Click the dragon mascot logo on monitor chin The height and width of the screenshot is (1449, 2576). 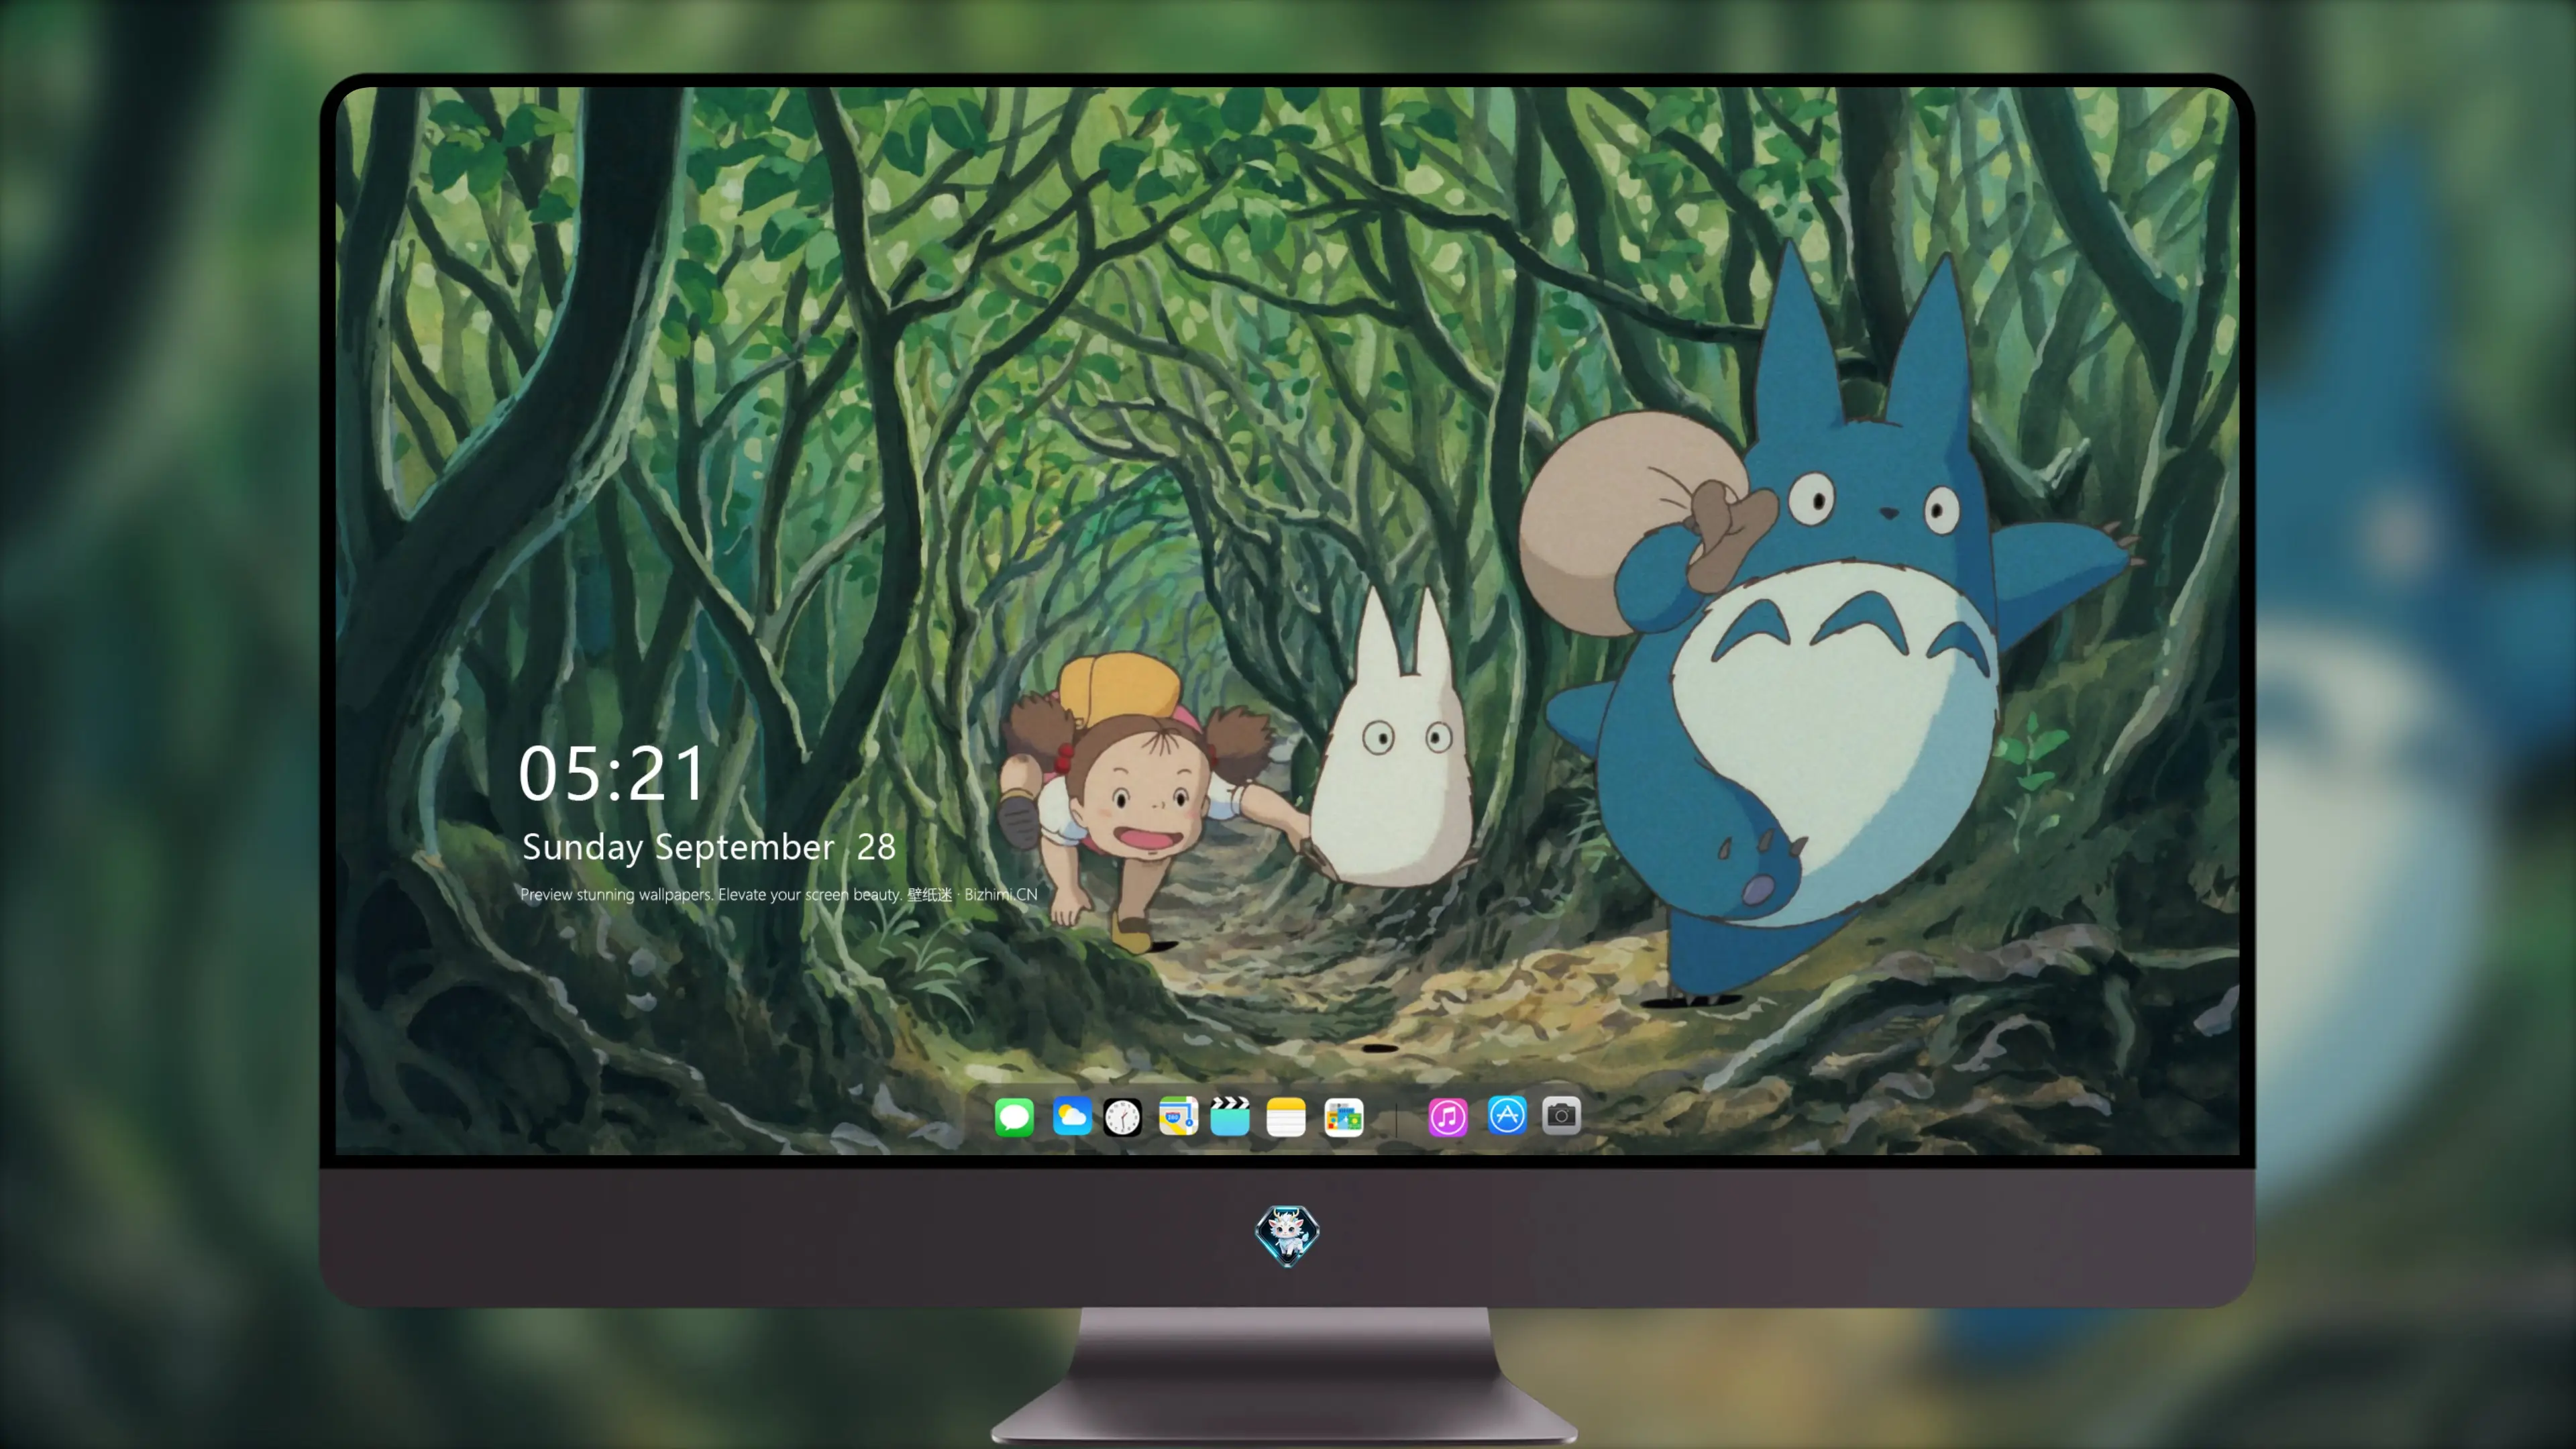tap(1287, 1235)
